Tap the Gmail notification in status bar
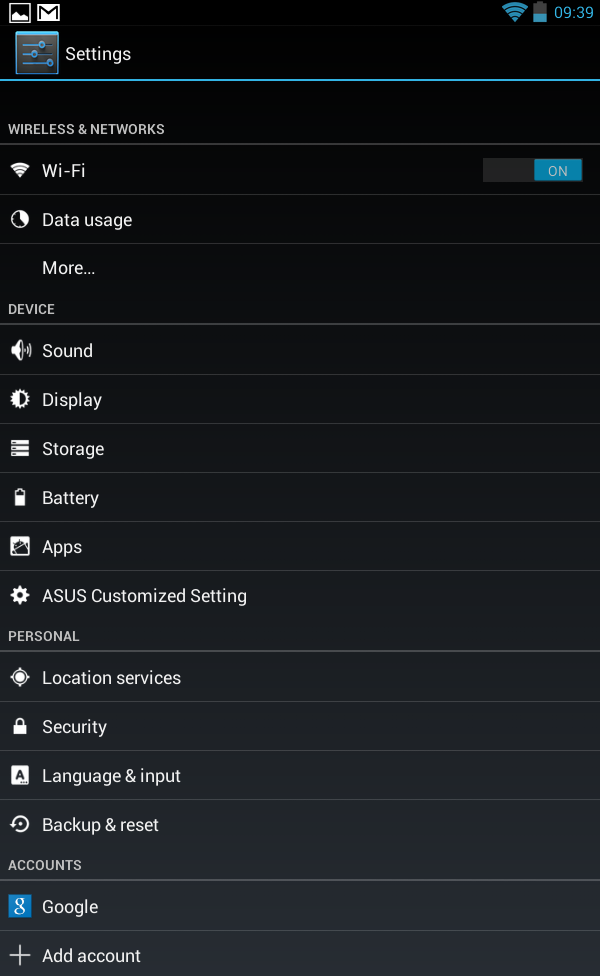 [x=48, y=12]
